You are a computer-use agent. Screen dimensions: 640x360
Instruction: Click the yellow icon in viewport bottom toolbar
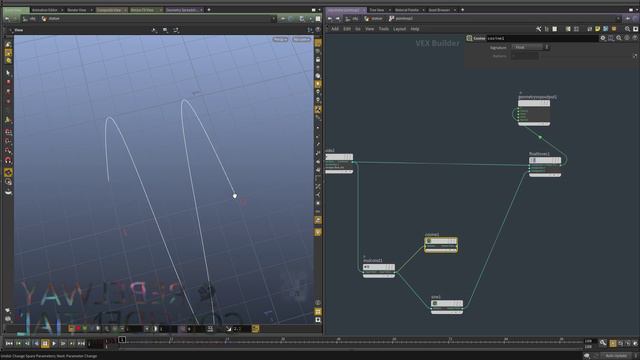[256, 329]
